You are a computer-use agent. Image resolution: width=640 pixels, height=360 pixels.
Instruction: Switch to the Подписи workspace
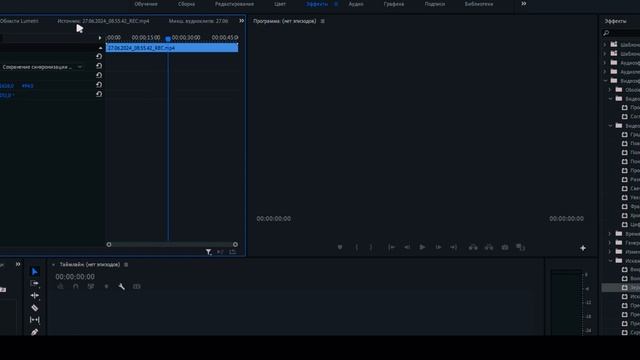pyautogui.click(x=435, y=4)
